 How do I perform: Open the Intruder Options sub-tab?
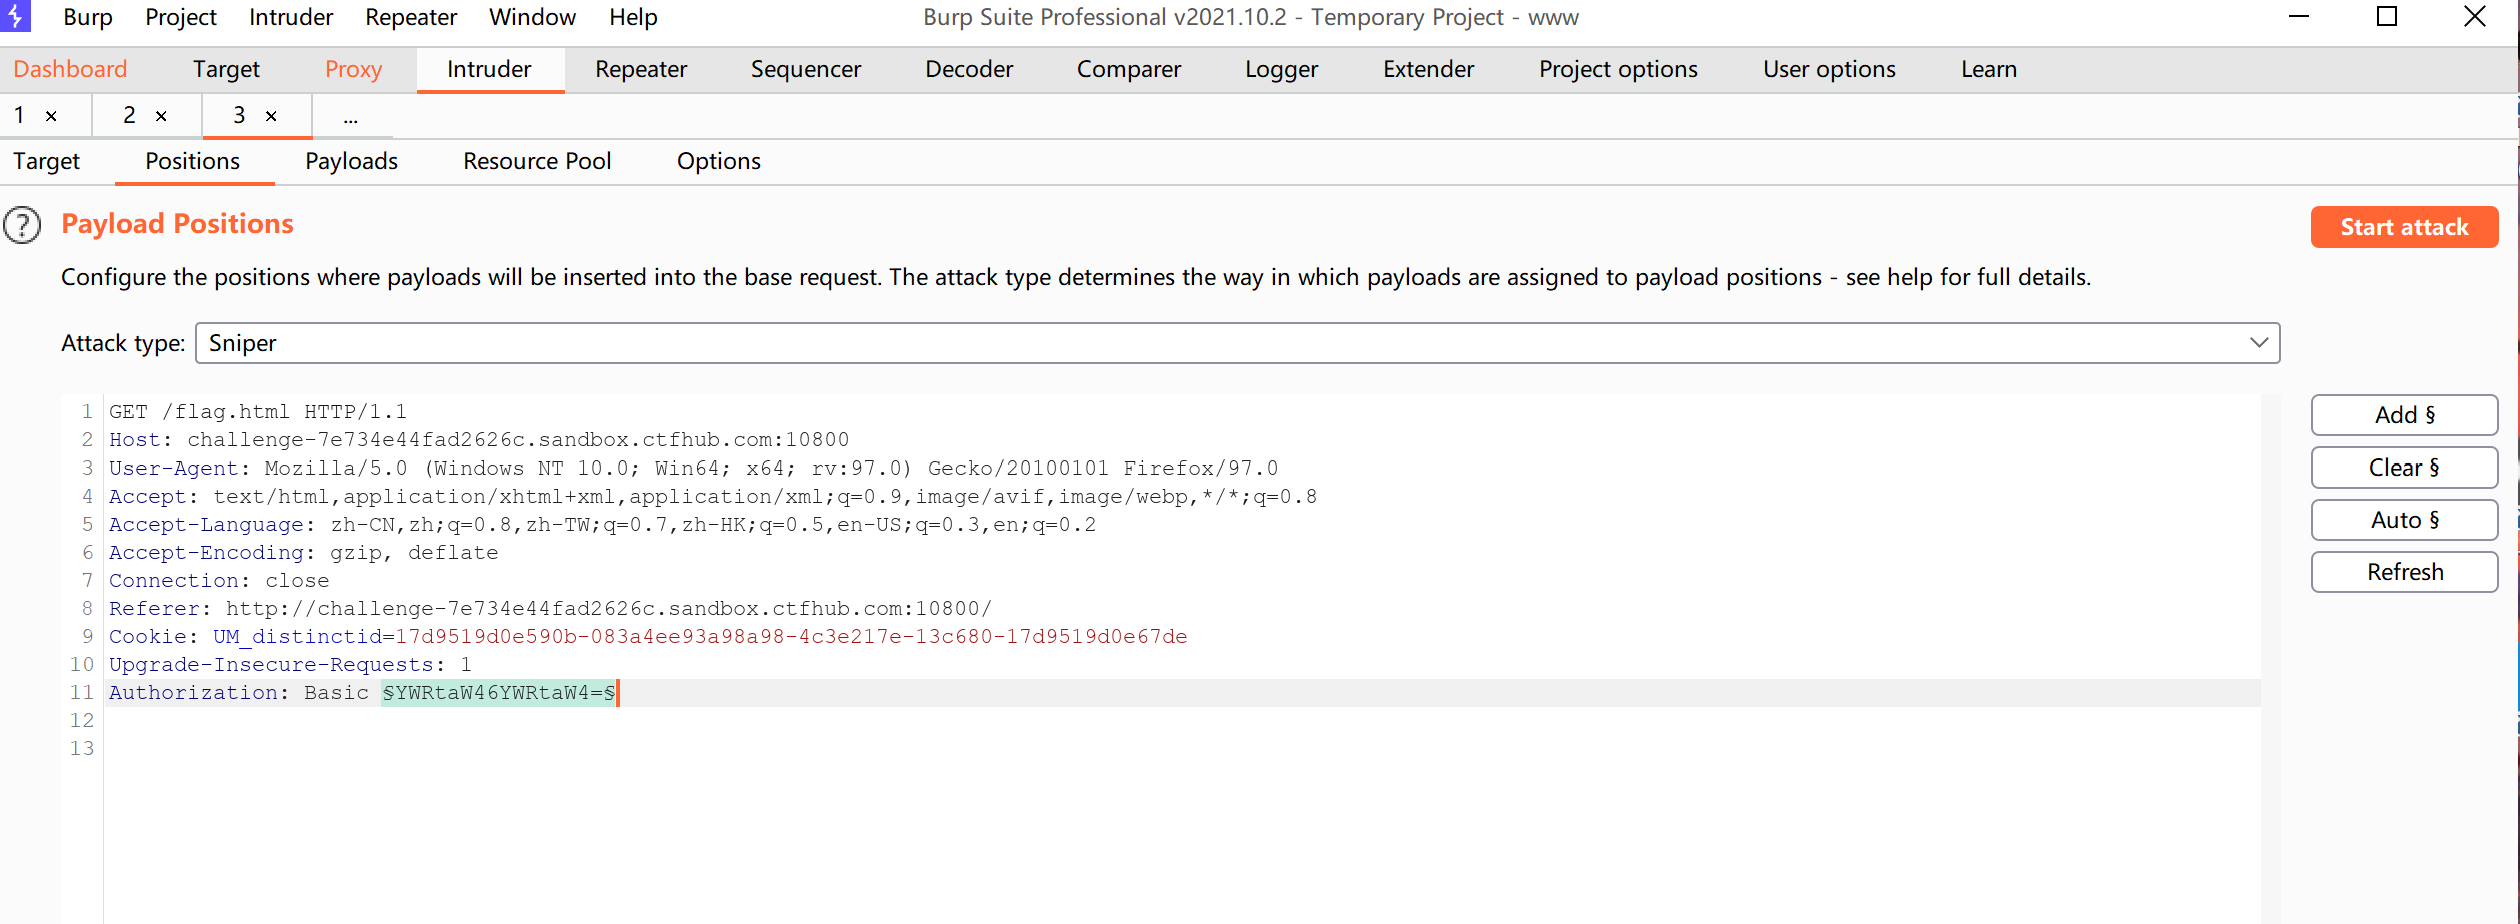pos(719,161)
